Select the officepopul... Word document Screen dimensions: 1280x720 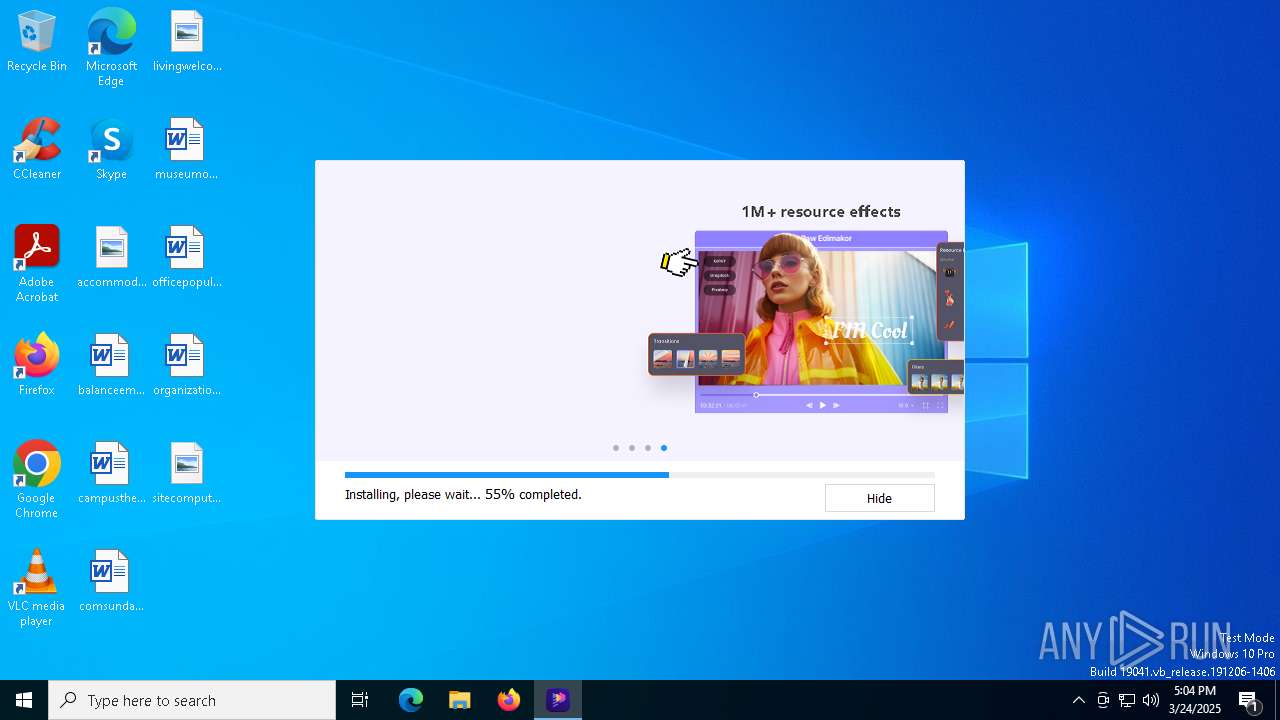pyautogui.click(x=187, y=258)
